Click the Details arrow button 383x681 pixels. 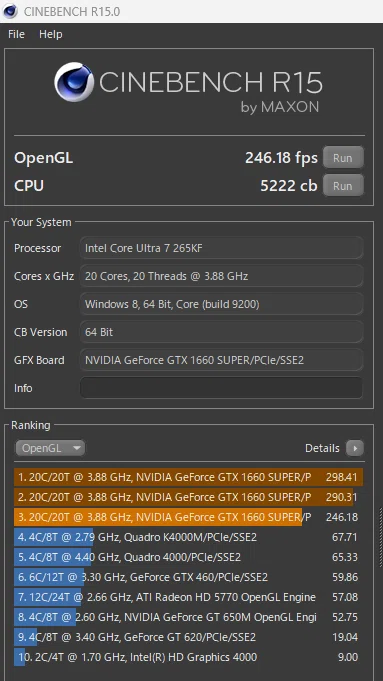point(355,448)
